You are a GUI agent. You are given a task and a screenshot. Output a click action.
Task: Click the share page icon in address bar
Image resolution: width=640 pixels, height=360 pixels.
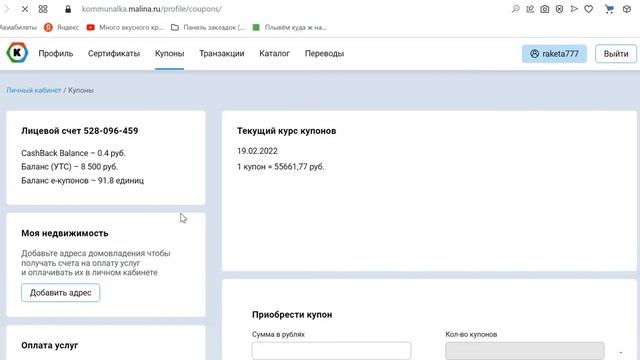530,9
